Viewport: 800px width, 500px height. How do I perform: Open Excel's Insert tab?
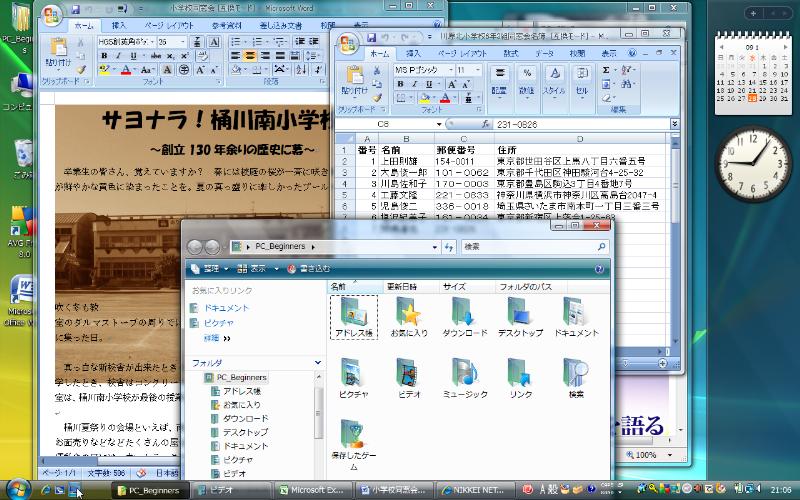[413, 53]
